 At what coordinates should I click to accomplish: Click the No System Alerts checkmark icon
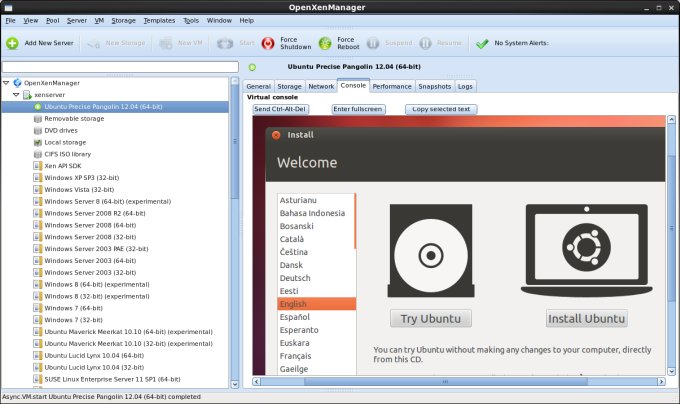coord(482,43)
